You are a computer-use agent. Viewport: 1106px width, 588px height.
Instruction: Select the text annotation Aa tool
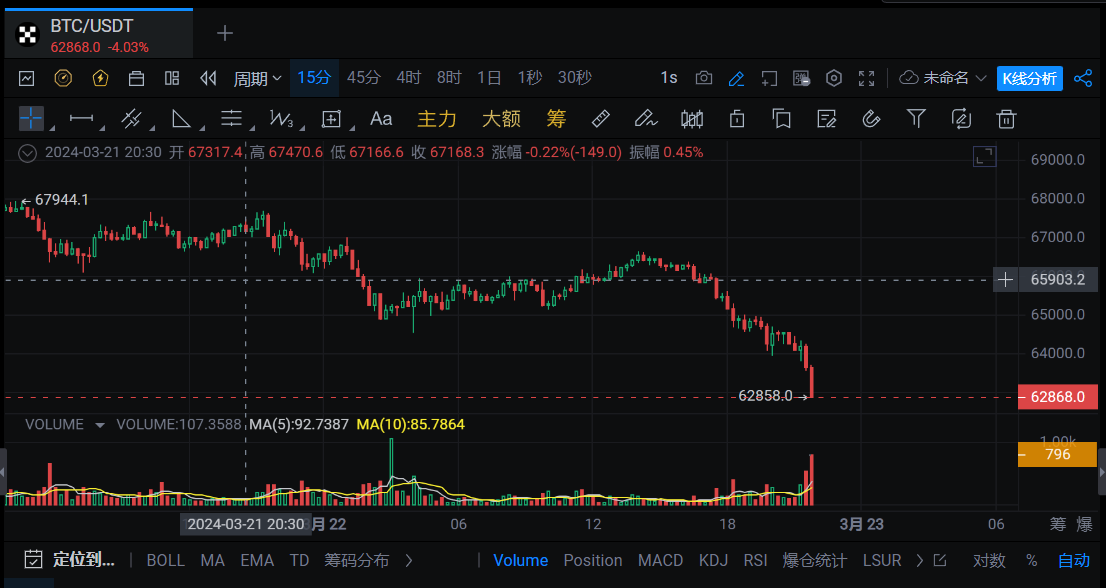[381, 119]
